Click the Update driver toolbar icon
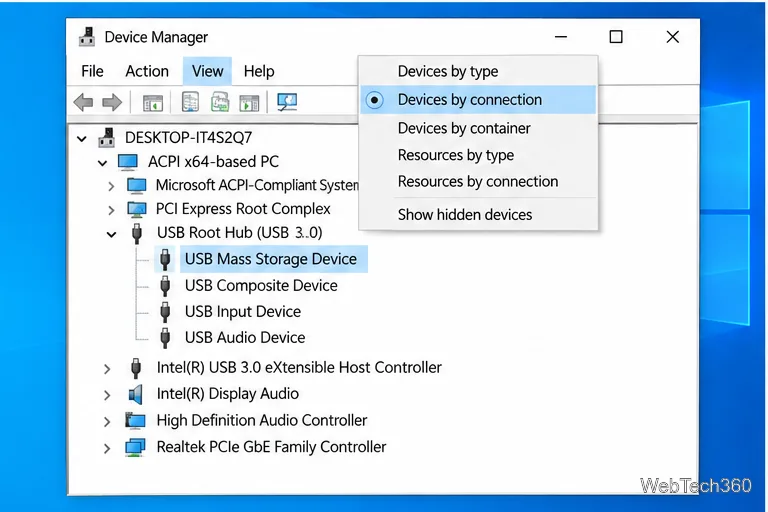The height and width of the screenshot is (512, 768). coord(220,102)
